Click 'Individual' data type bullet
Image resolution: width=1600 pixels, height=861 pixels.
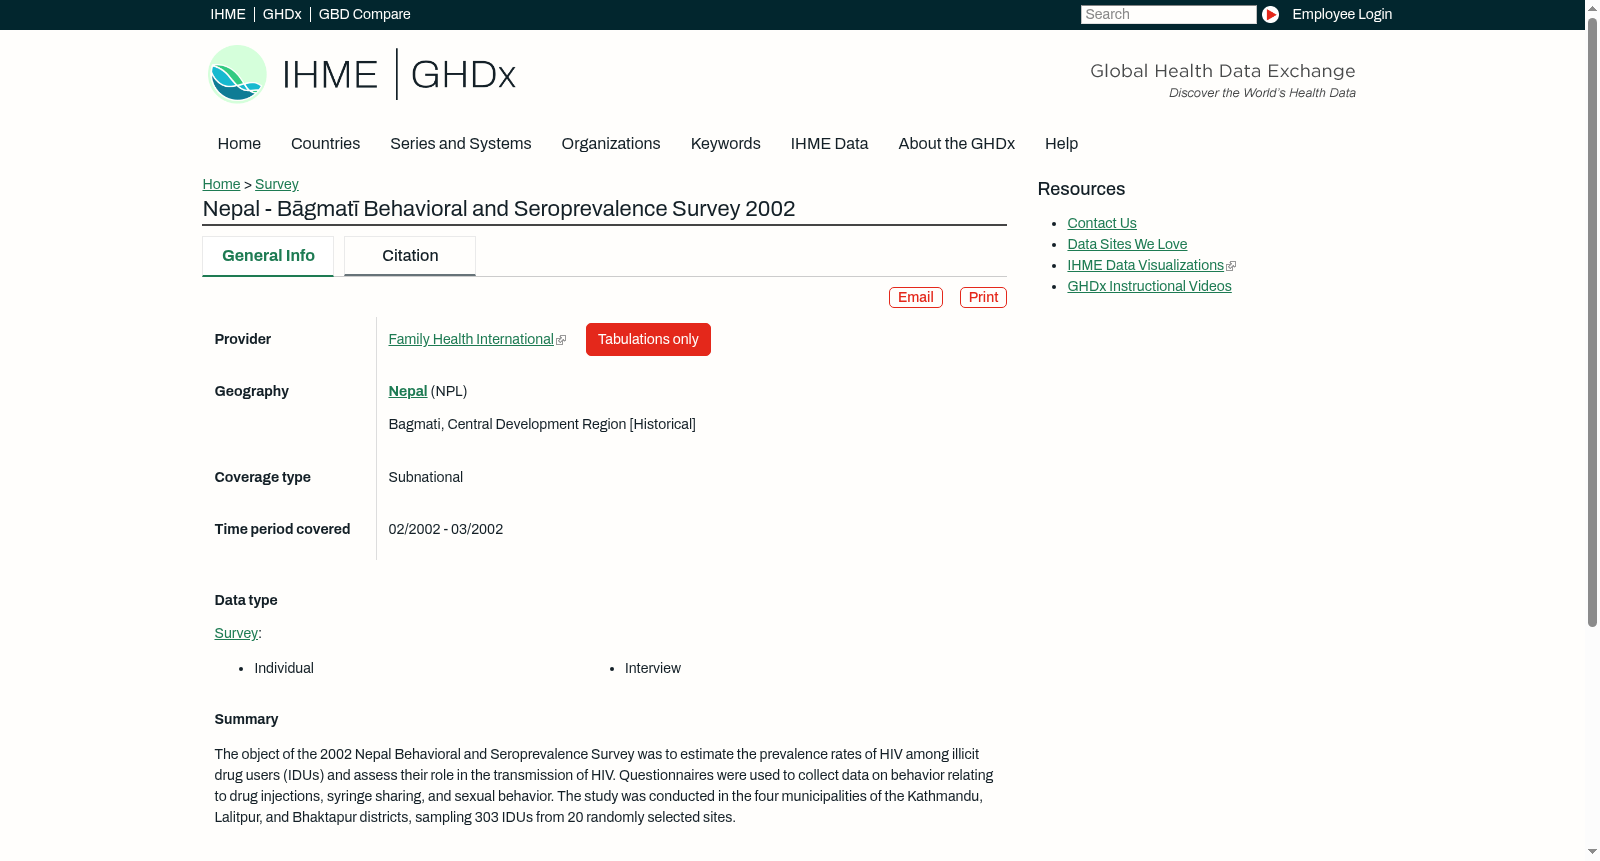pyautogui.click(x=284, y=669)
